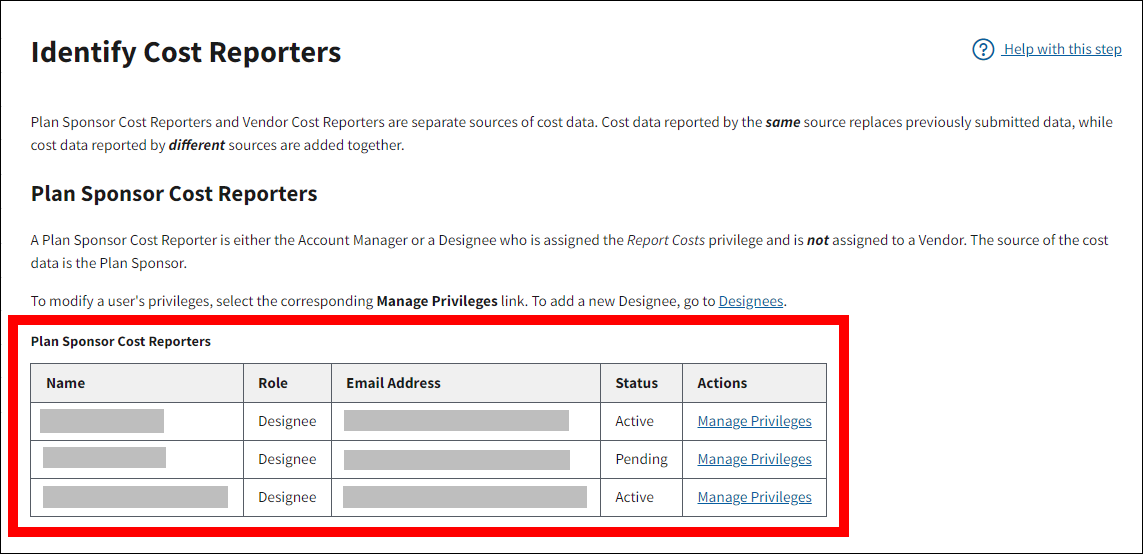Screen dimensions: 1143x554
Task: Select the Designee role cell in the third row
Action: pos(287,498)
